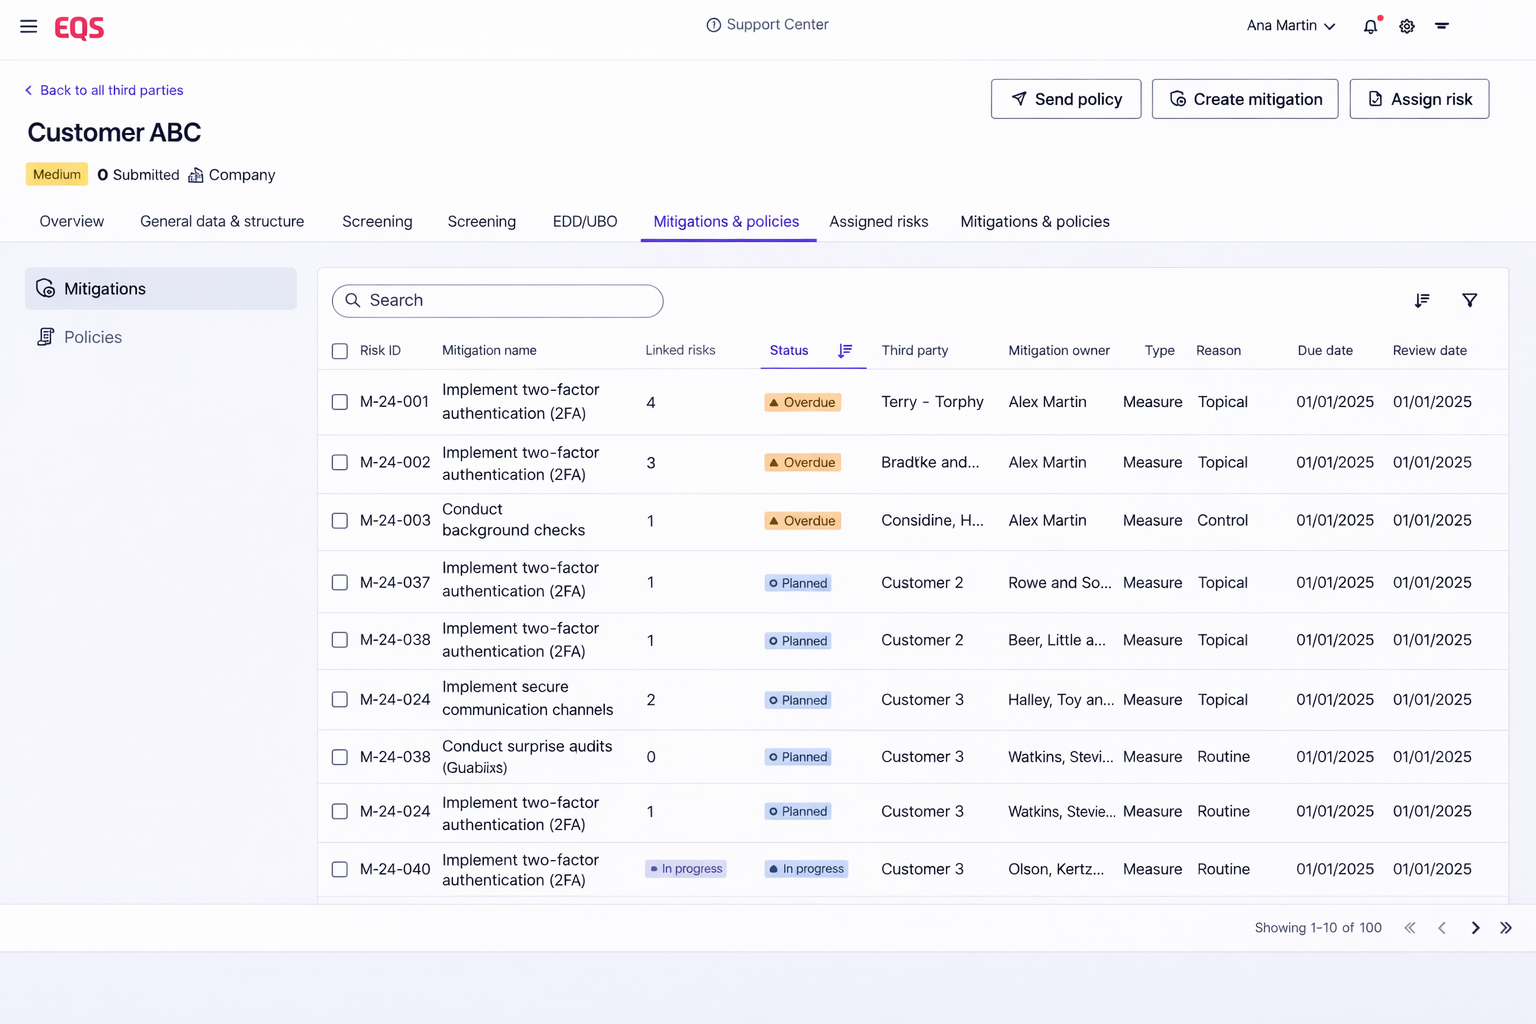
Task: Select the checkbox for row M-24-001
Action: pyautogui.click(x=340, y=402)
